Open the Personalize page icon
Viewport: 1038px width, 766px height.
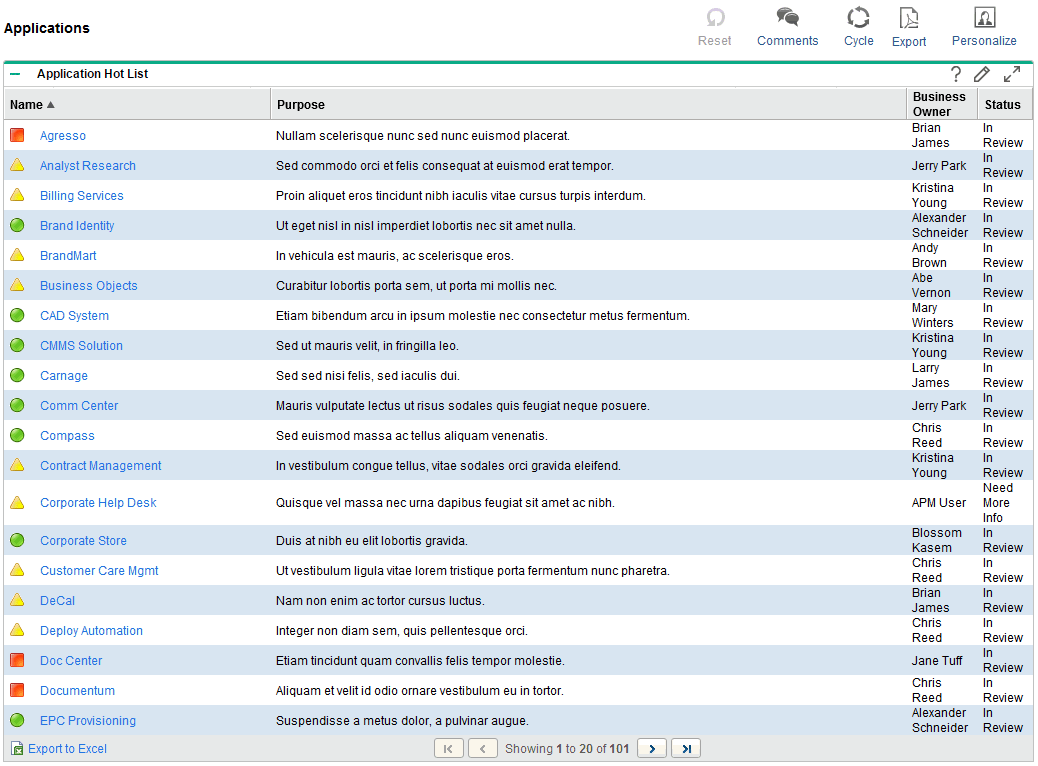(984, 18)
